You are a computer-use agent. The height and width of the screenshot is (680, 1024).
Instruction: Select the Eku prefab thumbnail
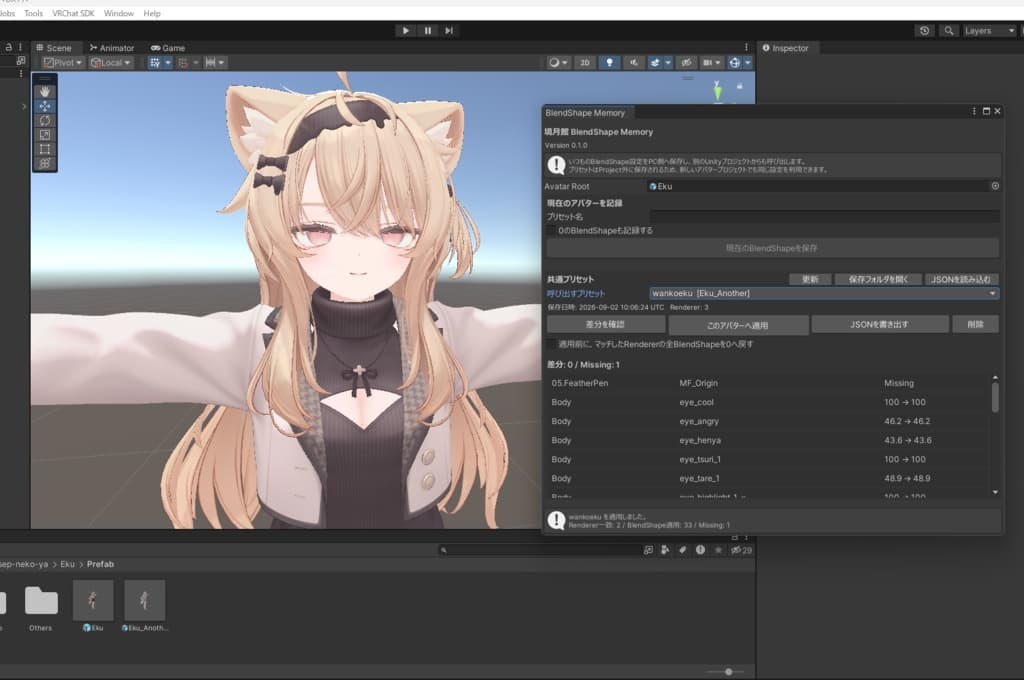(93, 600)
